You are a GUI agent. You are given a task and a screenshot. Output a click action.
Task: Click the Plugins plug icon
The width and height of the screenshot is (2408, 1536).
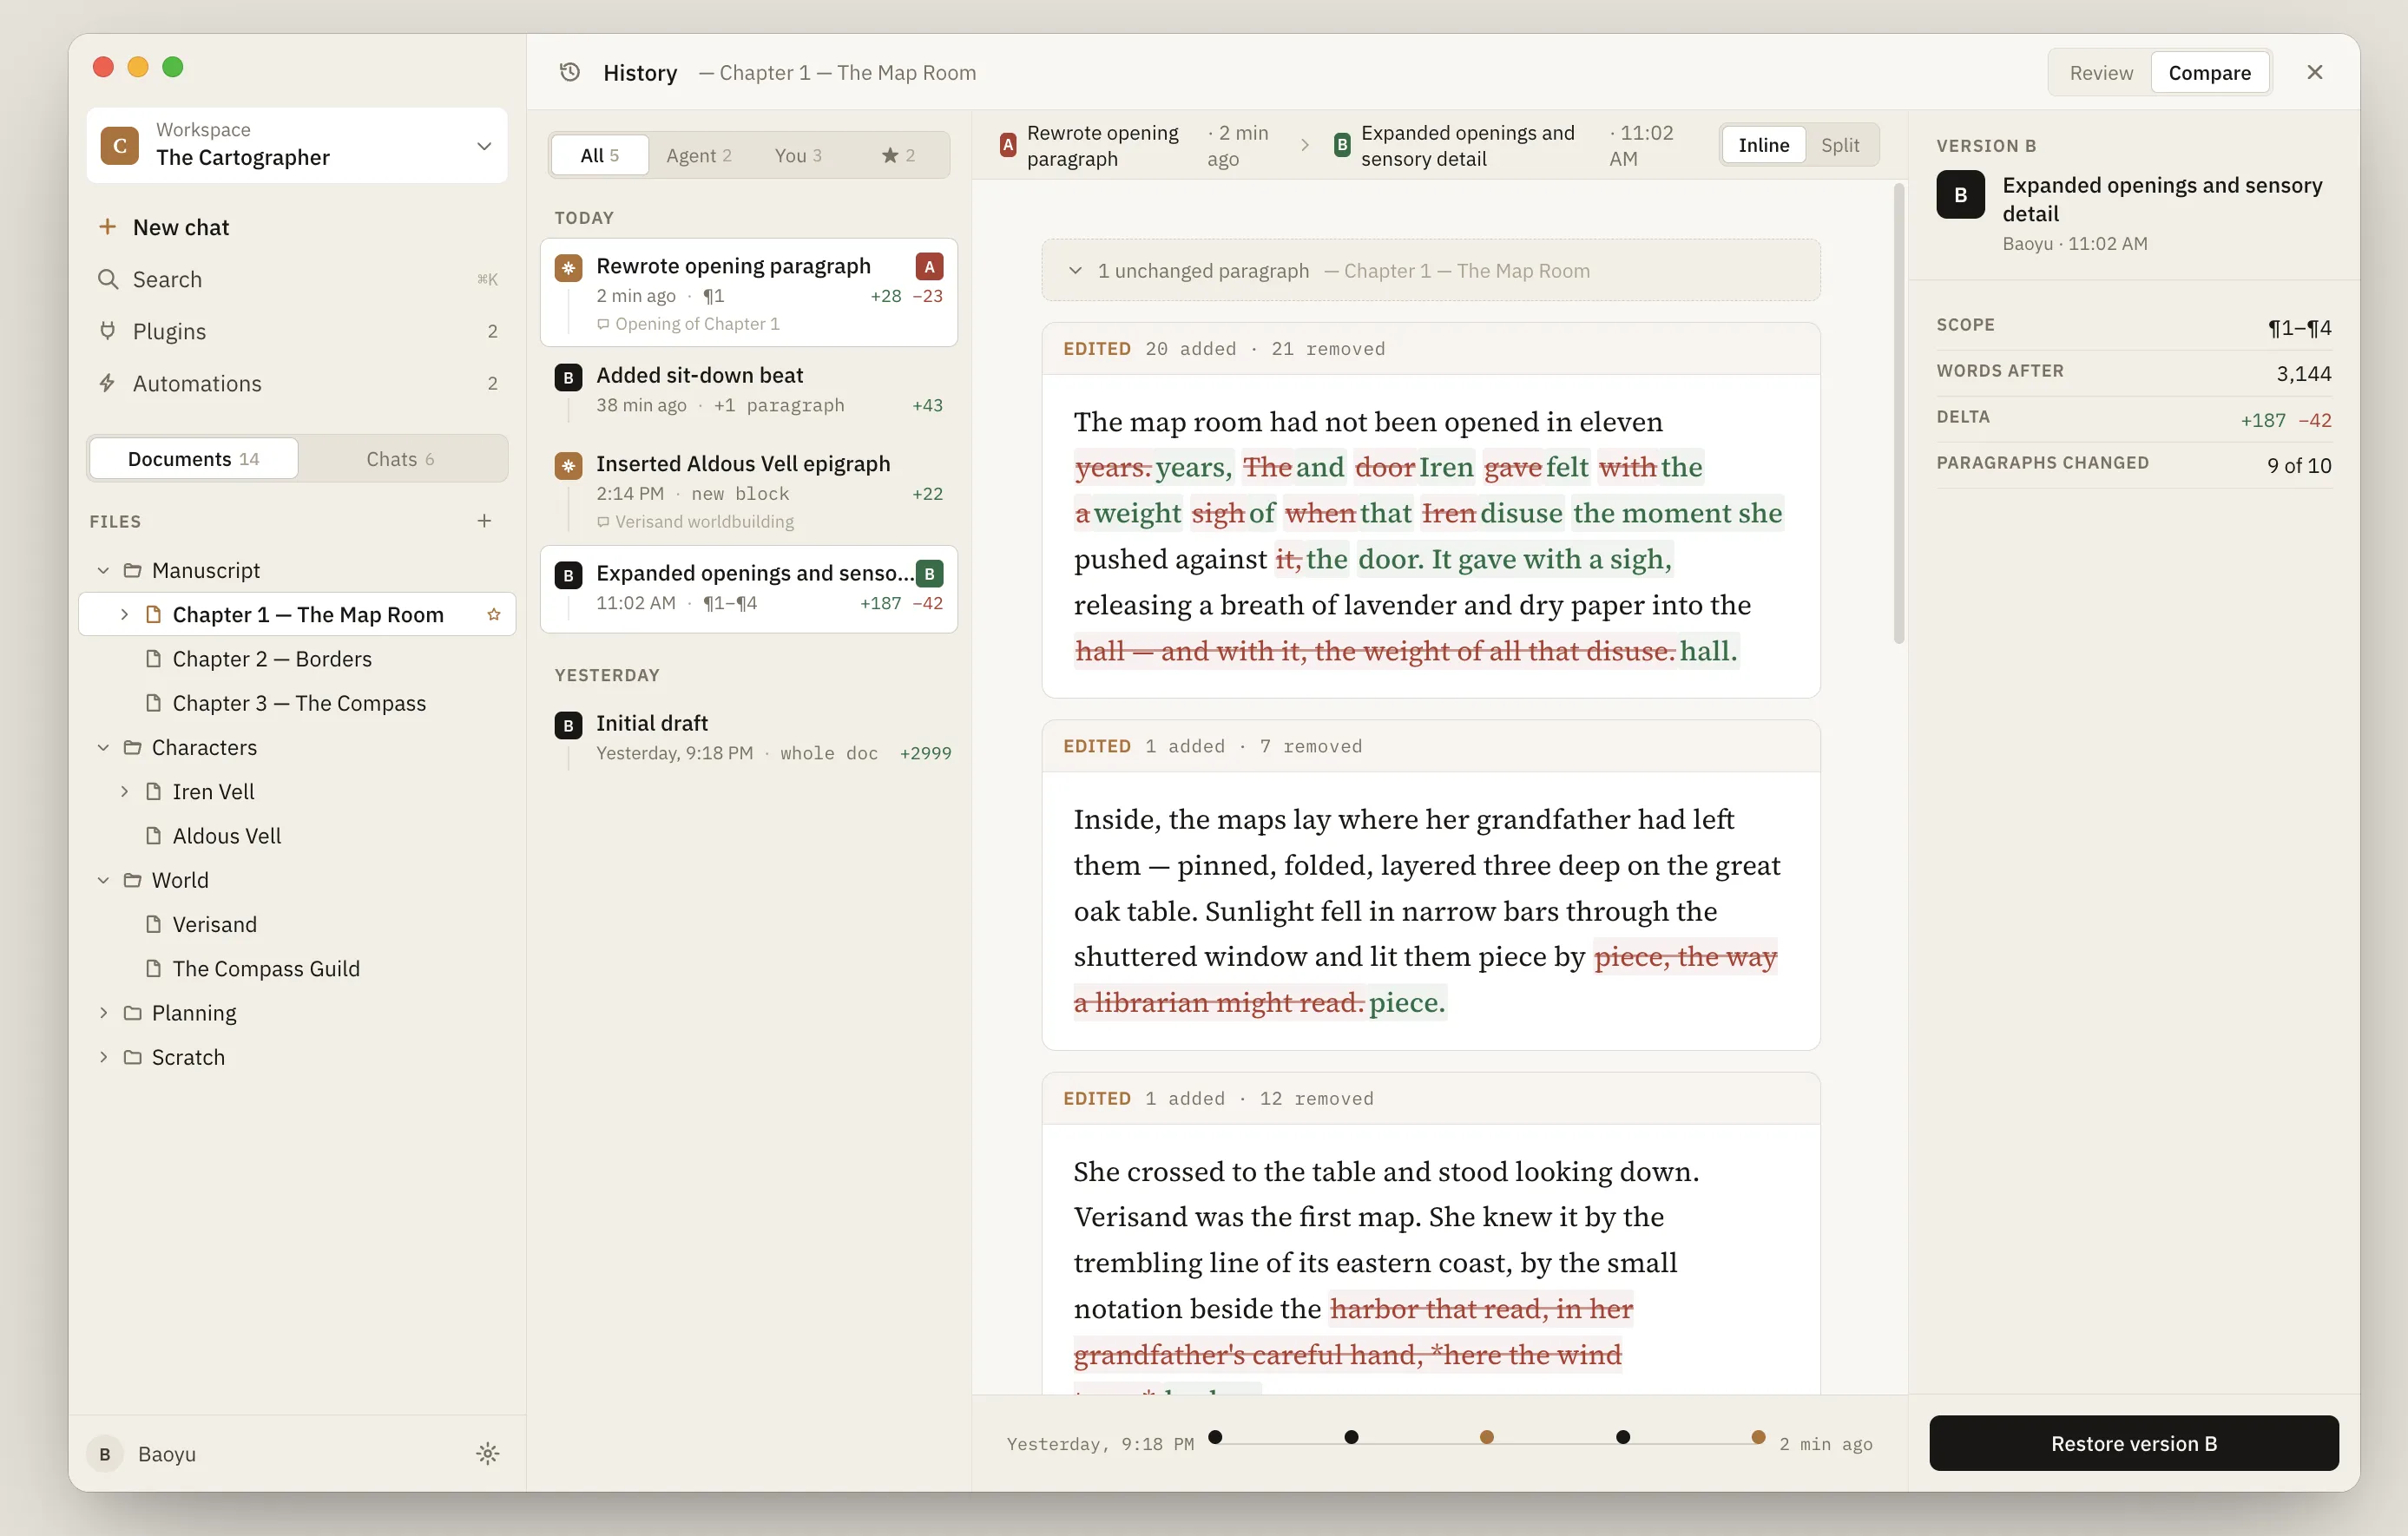pos(108,330)
